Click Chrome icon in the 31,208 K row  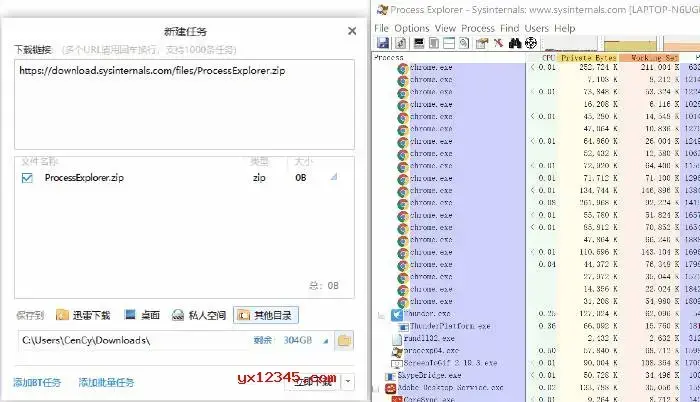click(x=403, y=302)
